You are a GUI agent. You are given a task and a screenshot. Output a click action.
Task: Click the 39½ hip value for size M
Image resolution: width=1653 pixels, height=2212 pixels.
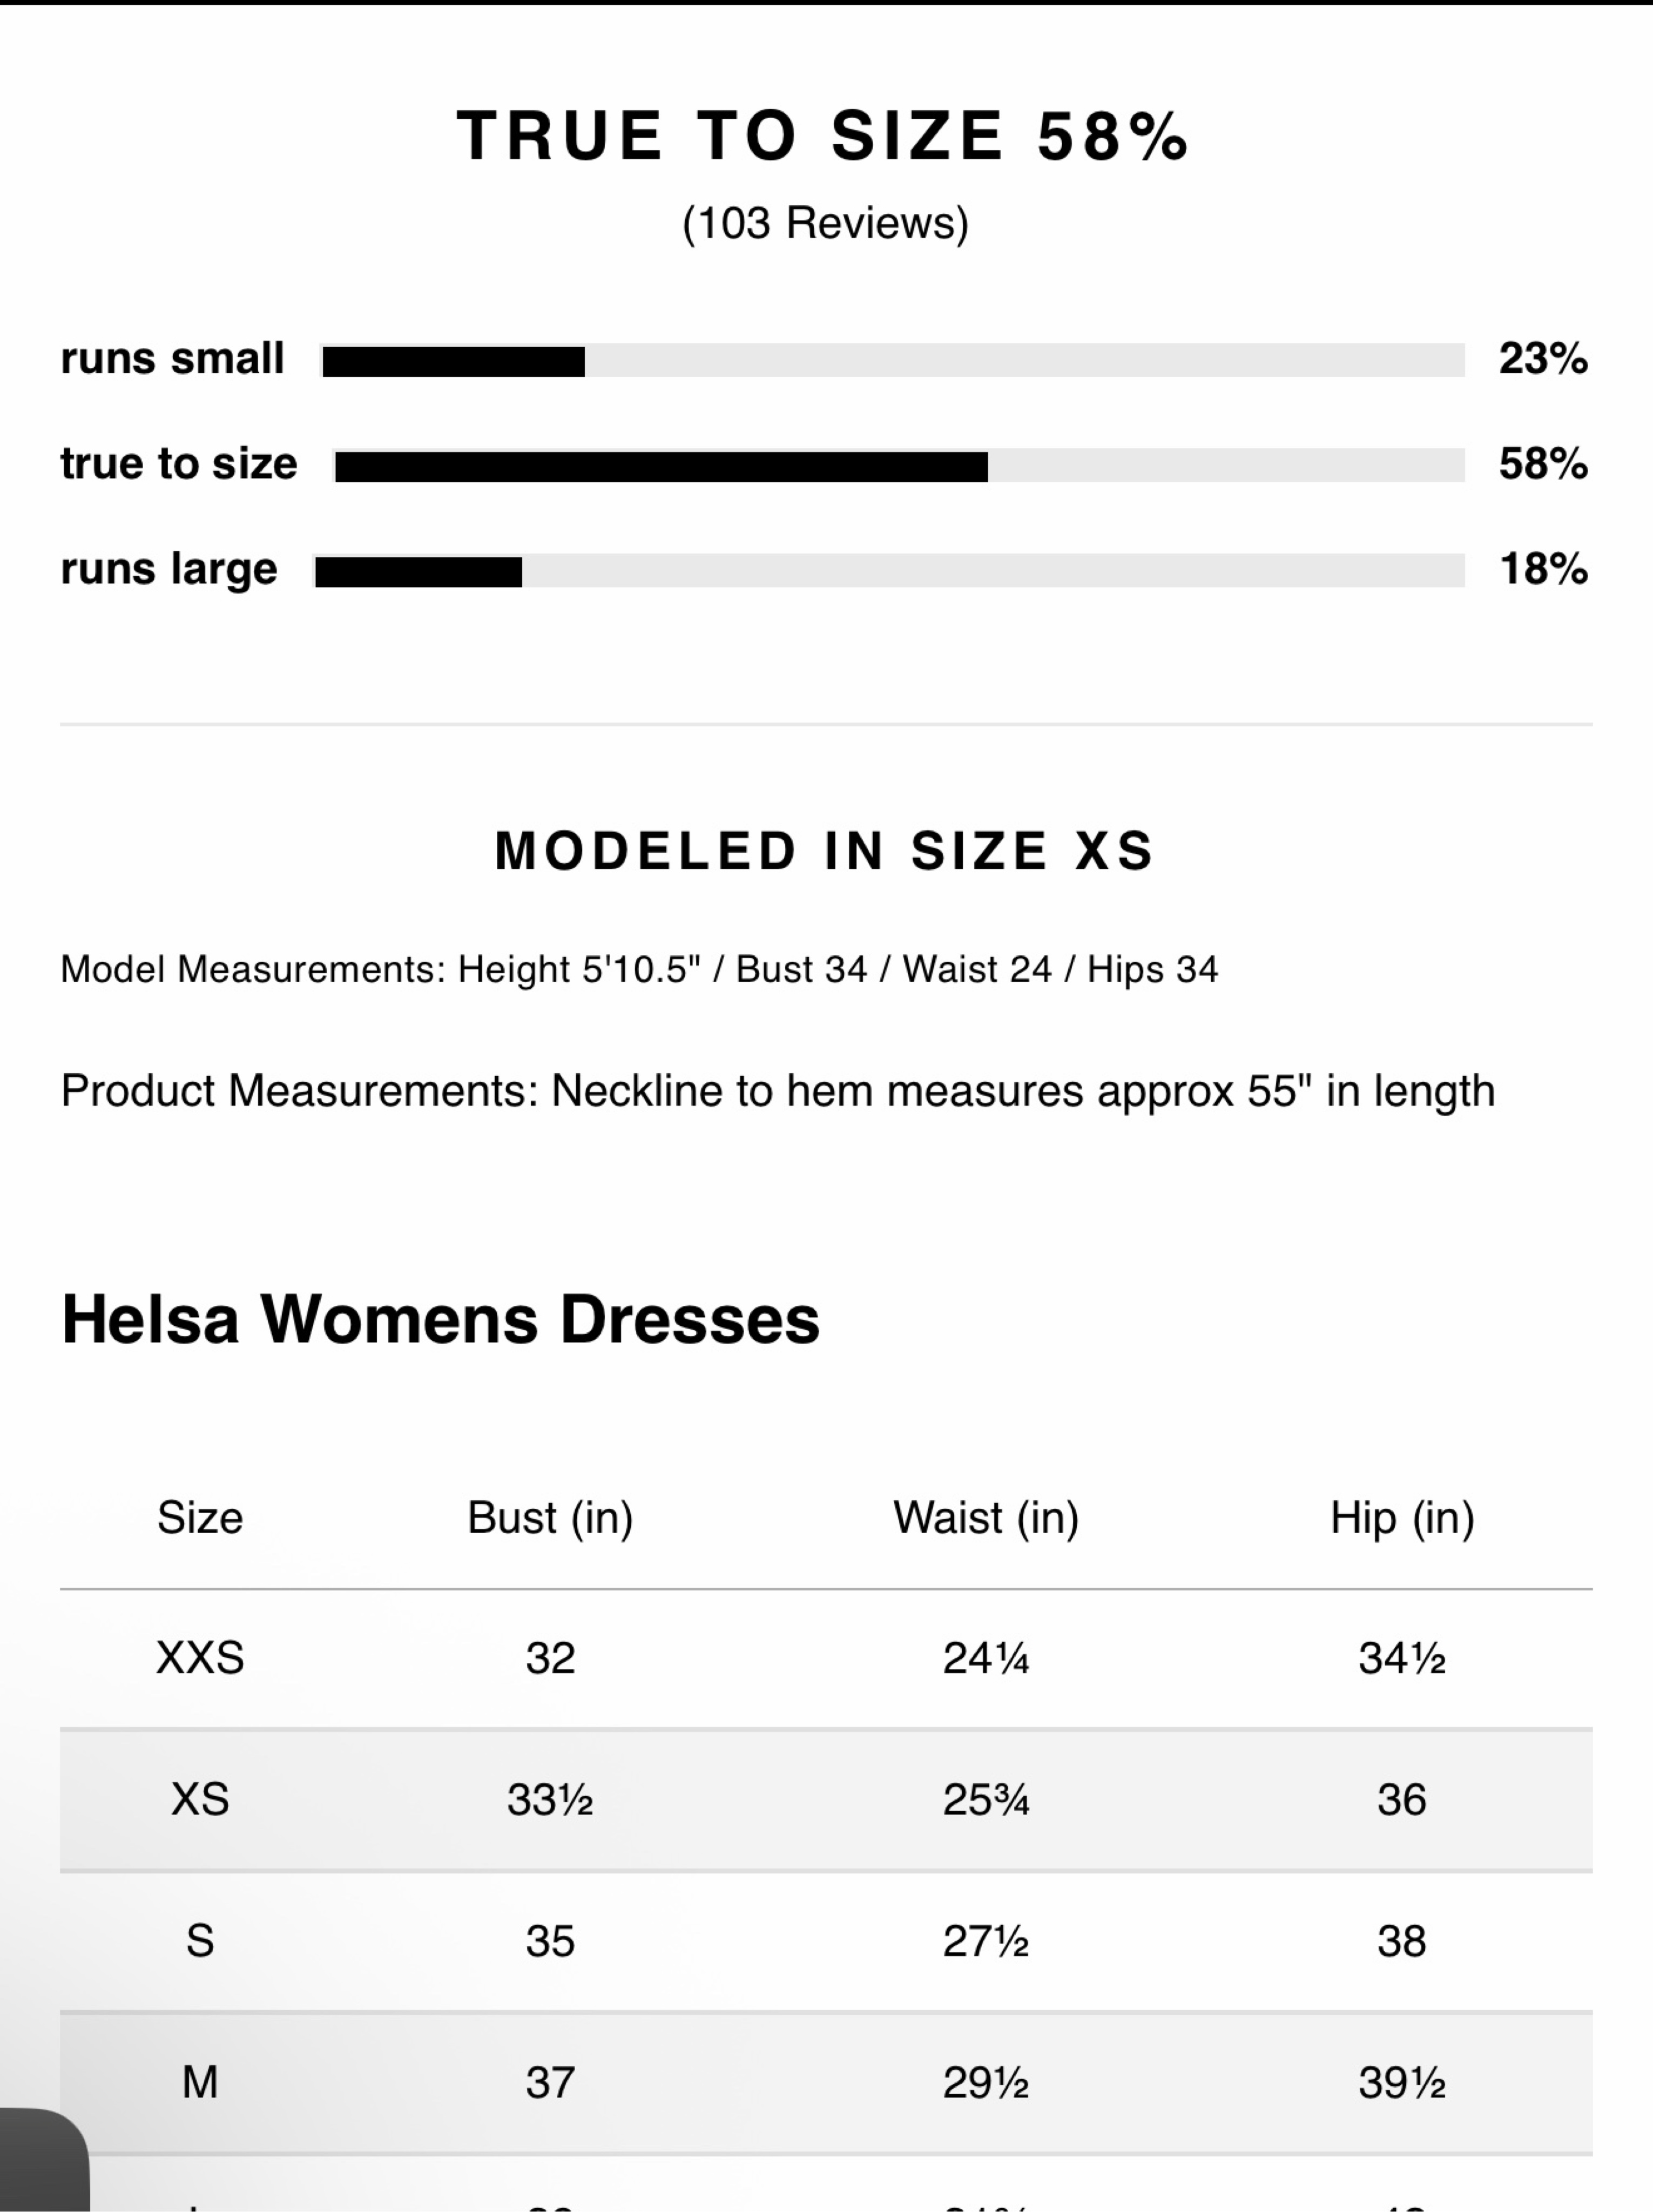click(x=1402, y=2083)
